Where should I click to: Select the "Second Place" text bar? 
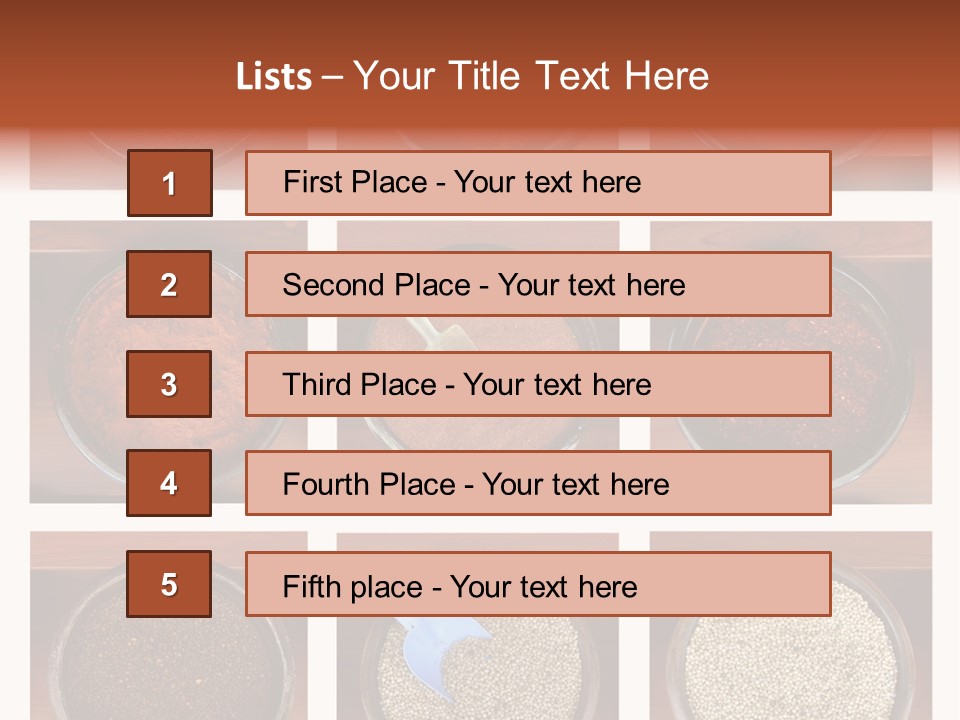[538, 284]
